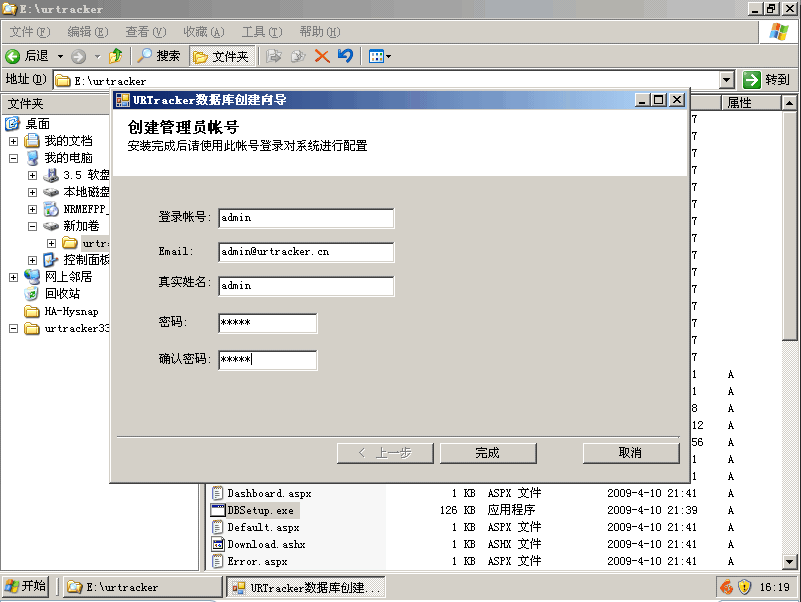The image size is (801, 602).
Task: Open the Views dropdown arrow
Action: pos(388,56)
